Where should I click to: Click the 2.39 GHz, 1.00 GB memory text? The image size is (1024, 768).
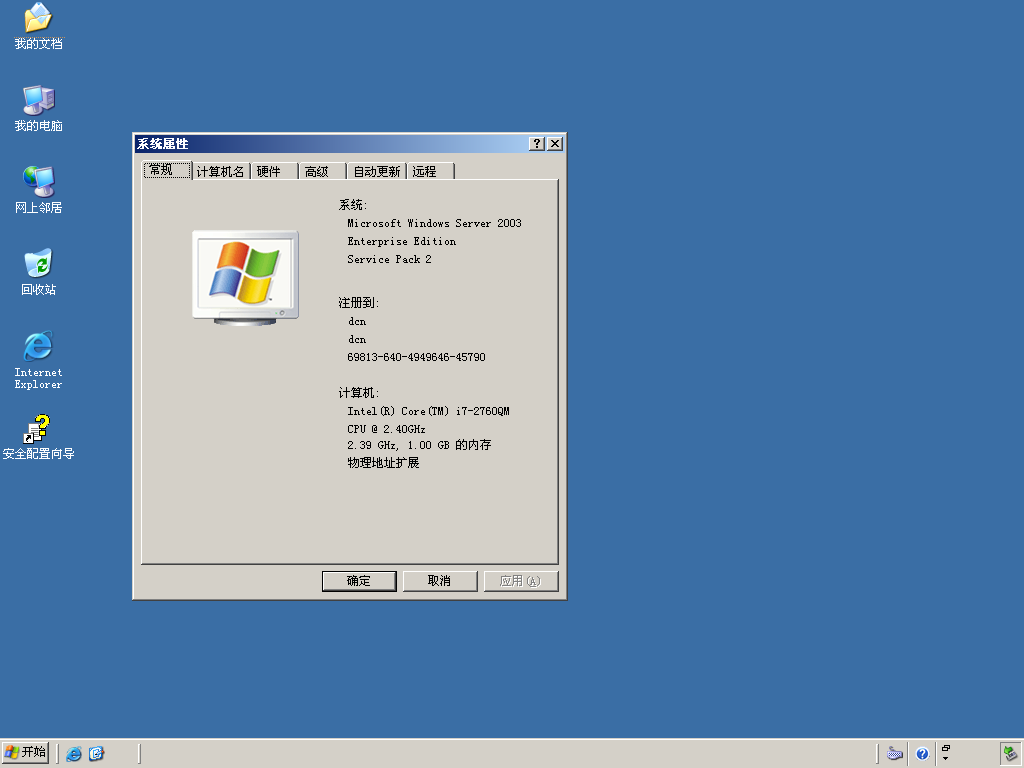tap(419, 445)
